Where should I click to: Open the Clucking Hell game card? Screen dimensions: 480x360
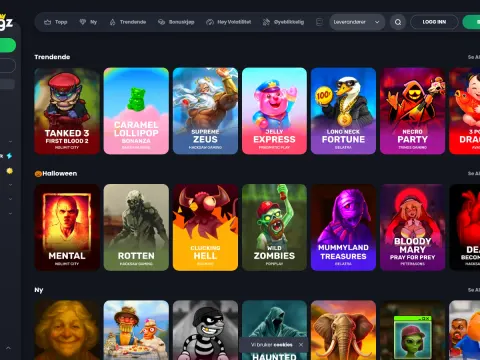[205, 227]
